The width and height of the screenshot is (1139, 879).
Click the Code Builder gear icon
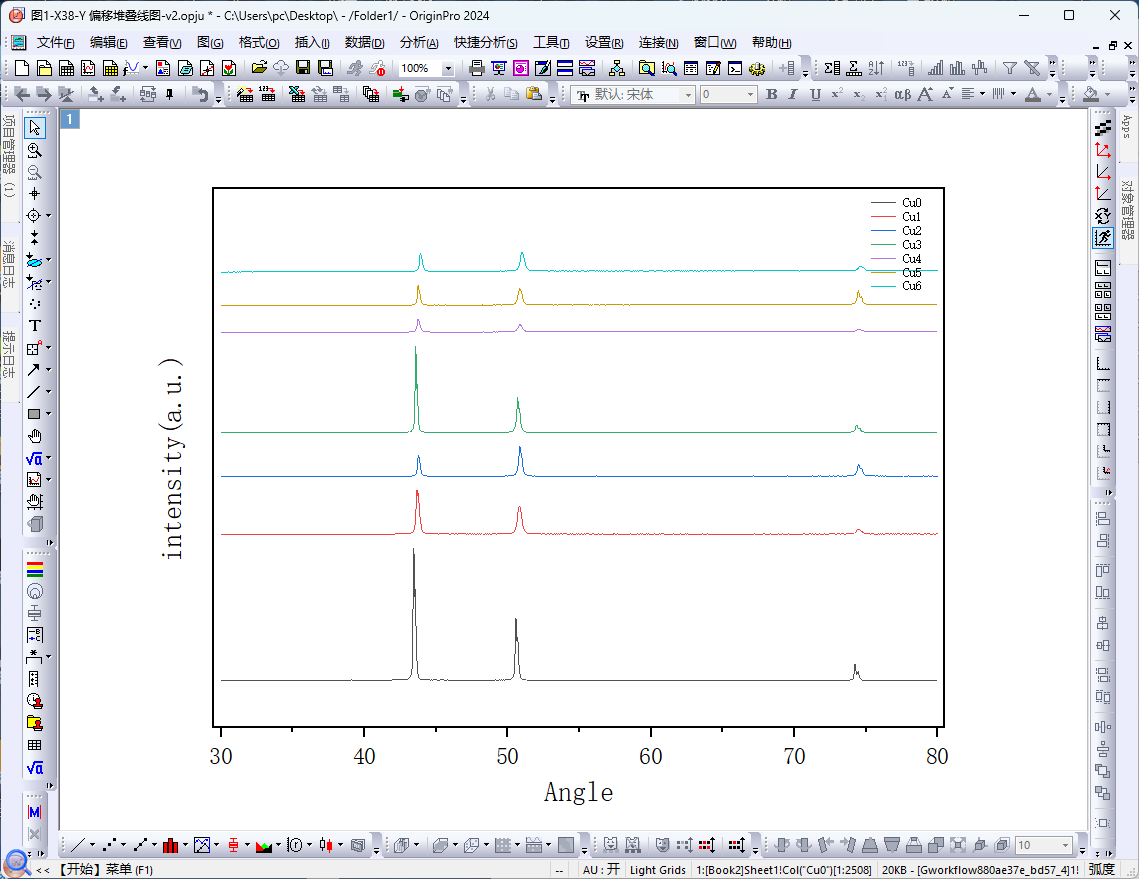click(x=757, y=68)
